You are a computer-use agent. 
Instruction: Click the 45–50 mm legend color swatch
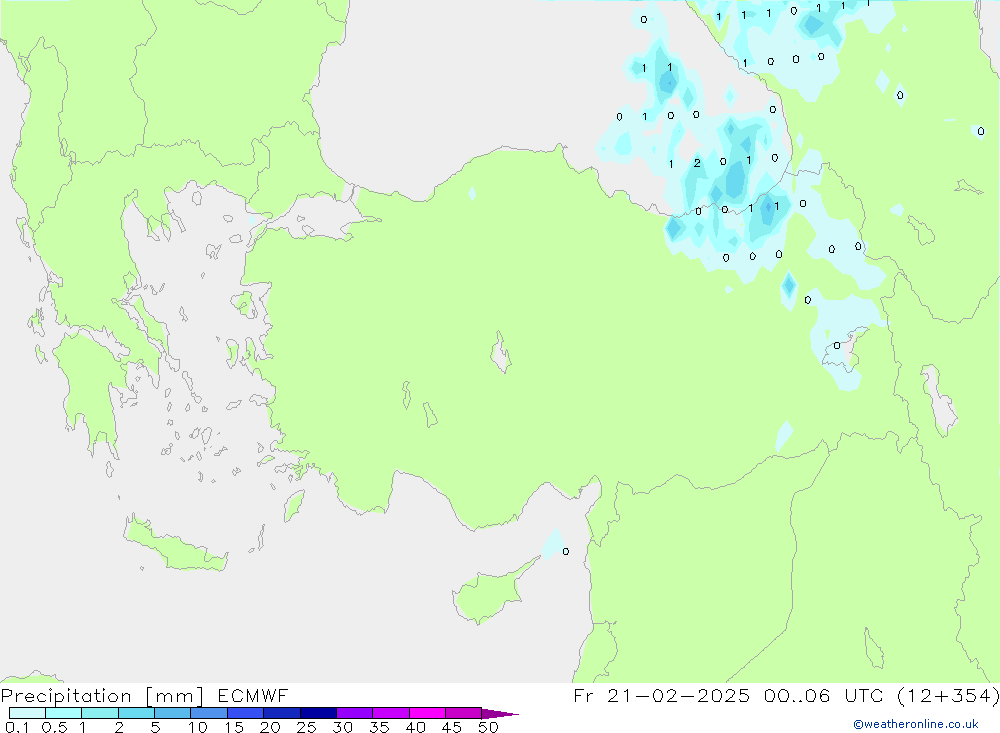(463, 713)
